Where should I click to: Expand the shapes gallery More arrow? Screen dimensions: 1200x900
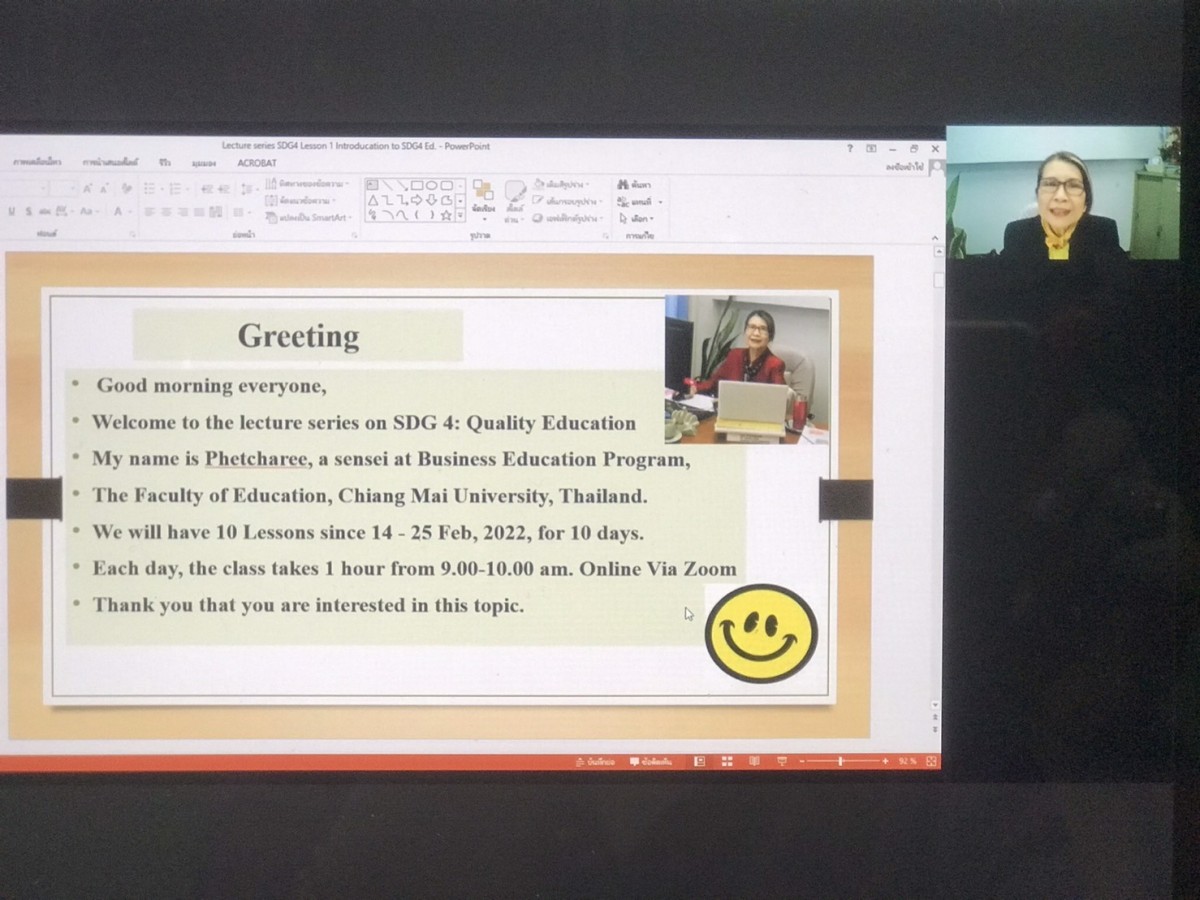click(460, 215)
